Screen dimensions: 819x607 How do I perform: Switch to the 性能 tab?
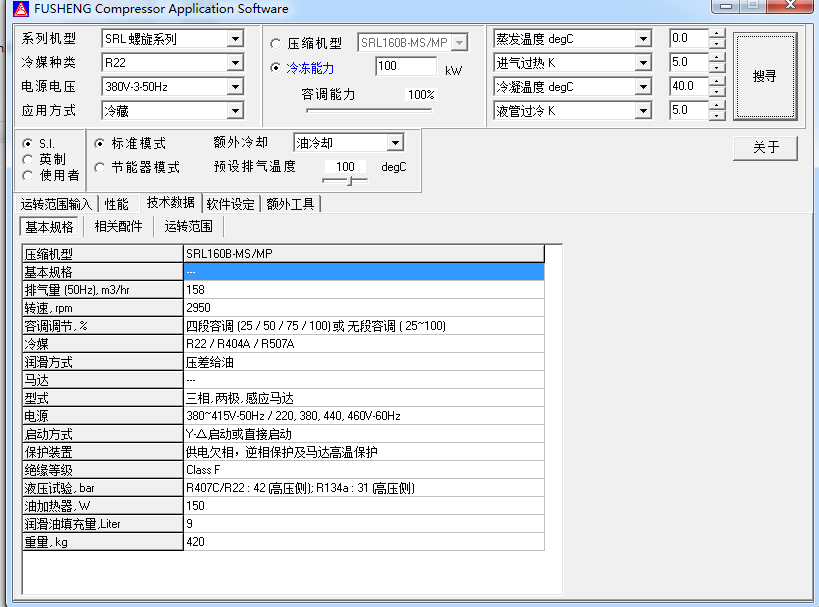(x=116, y=204)
